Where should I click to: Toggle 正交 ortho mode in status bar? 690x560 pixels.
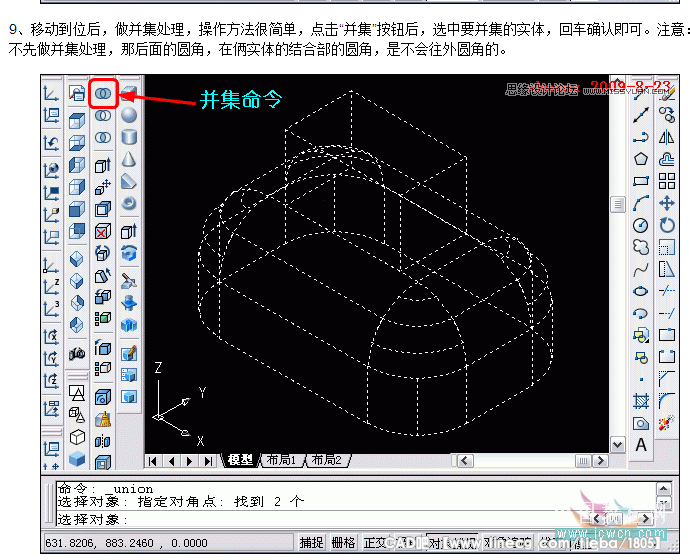[375, 543]
